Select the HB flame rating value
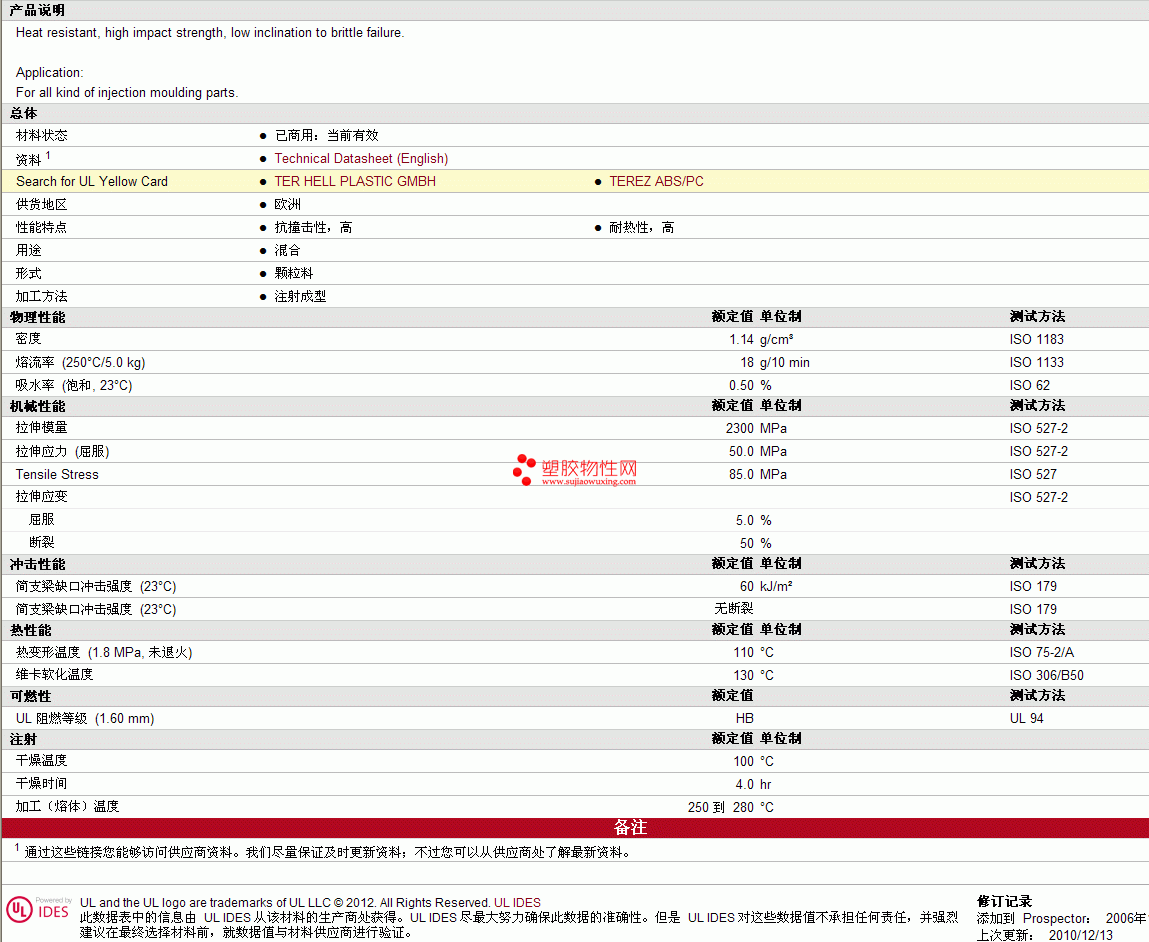This screenshot has width=1149, height=942. tap(745, 719)
